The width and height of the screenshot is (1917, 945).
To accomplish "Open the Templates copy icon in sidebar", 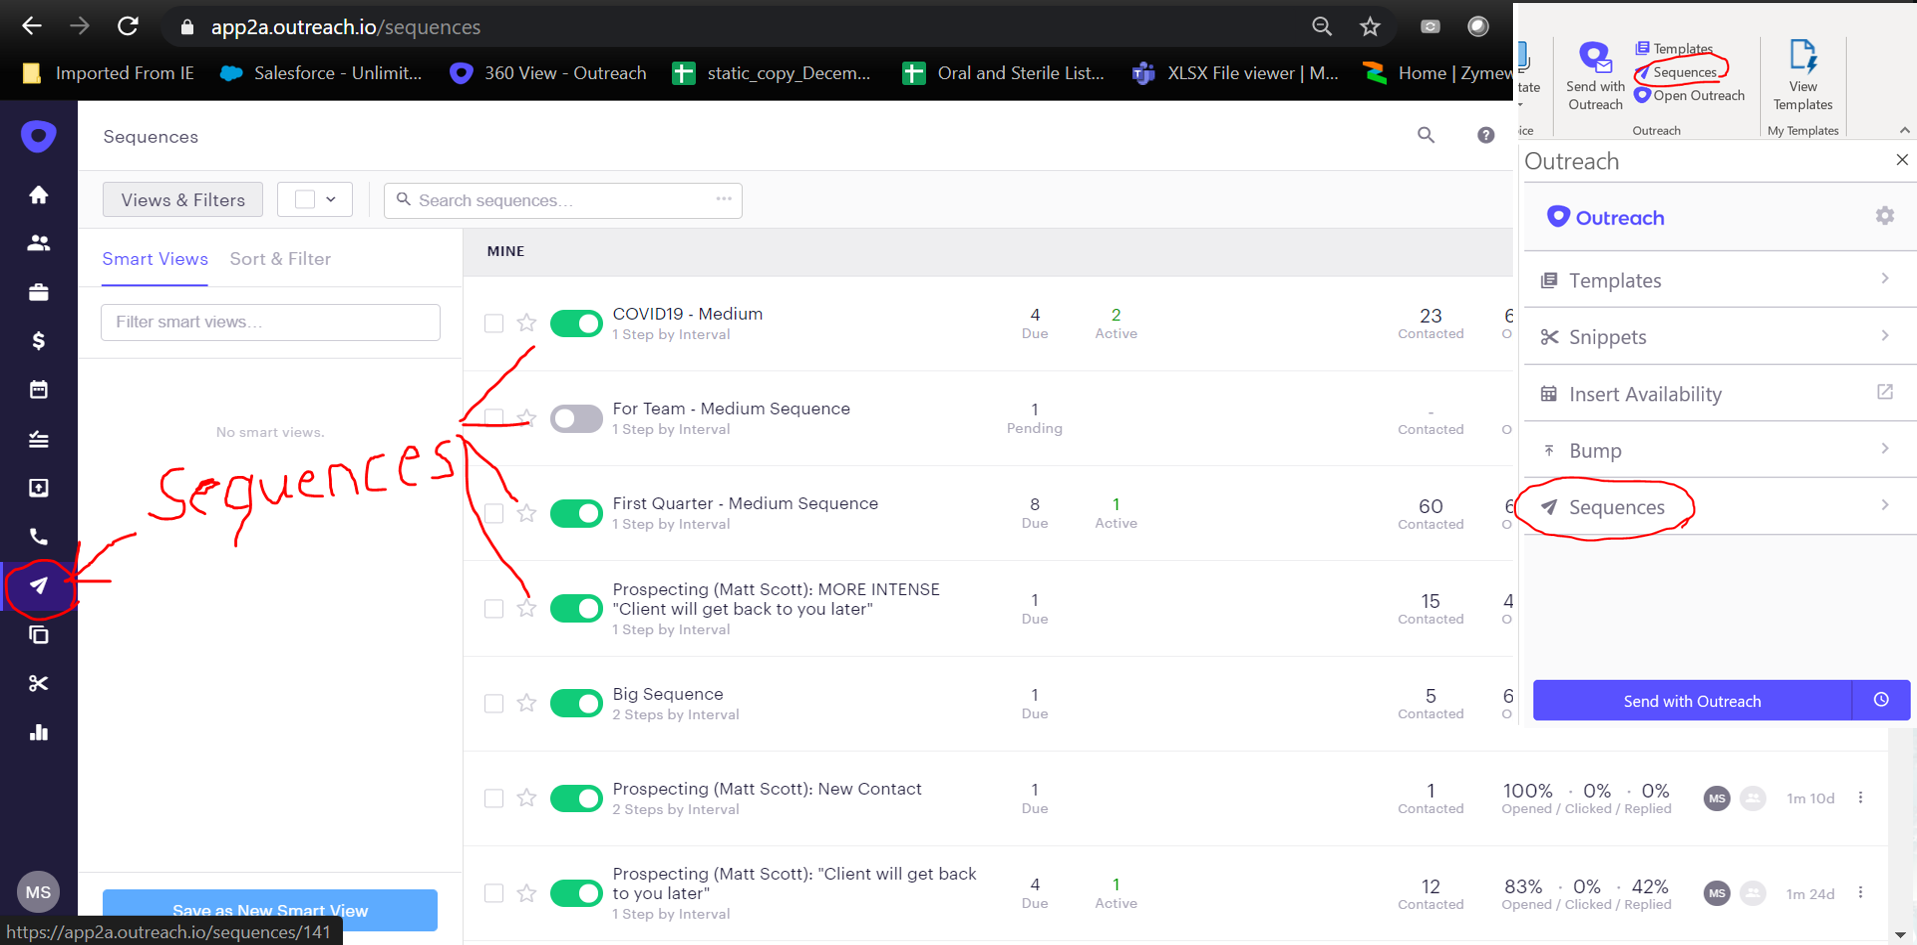I will coord(38,635).
